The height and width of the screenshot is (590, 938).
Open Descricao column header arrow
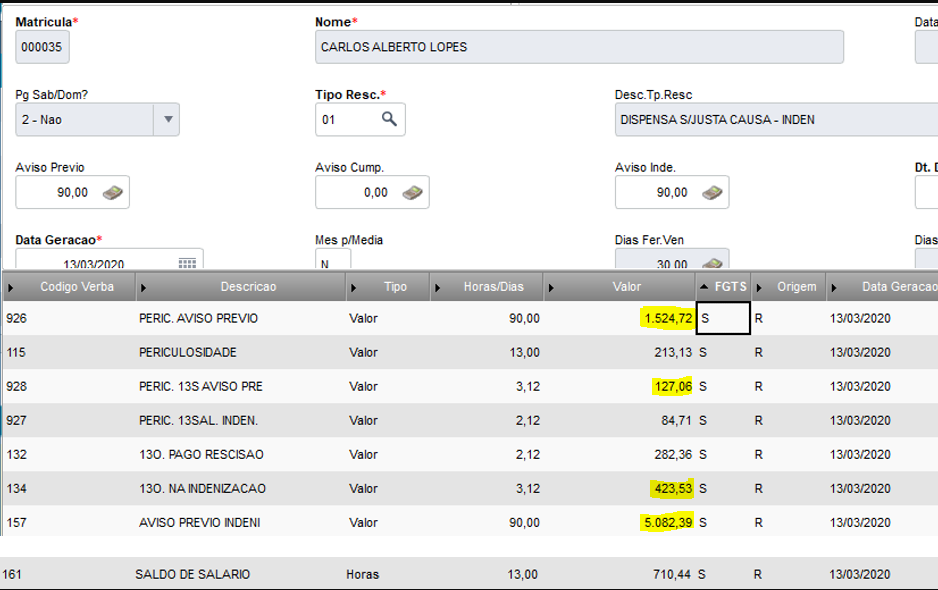coord(144,288)
